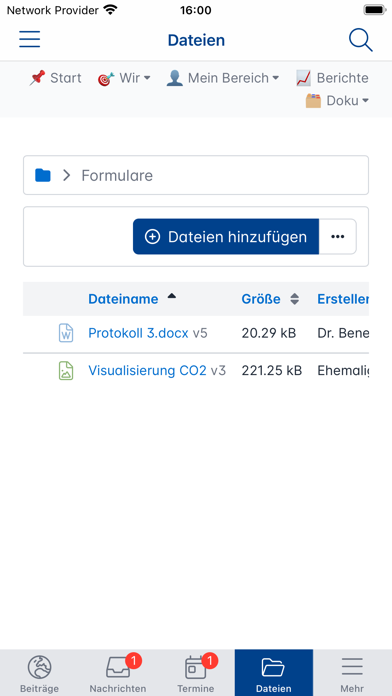The width and height of the screenshot is (392, 696).
Task: Open Termine calendar tab
Action: [x=196, y=673]
